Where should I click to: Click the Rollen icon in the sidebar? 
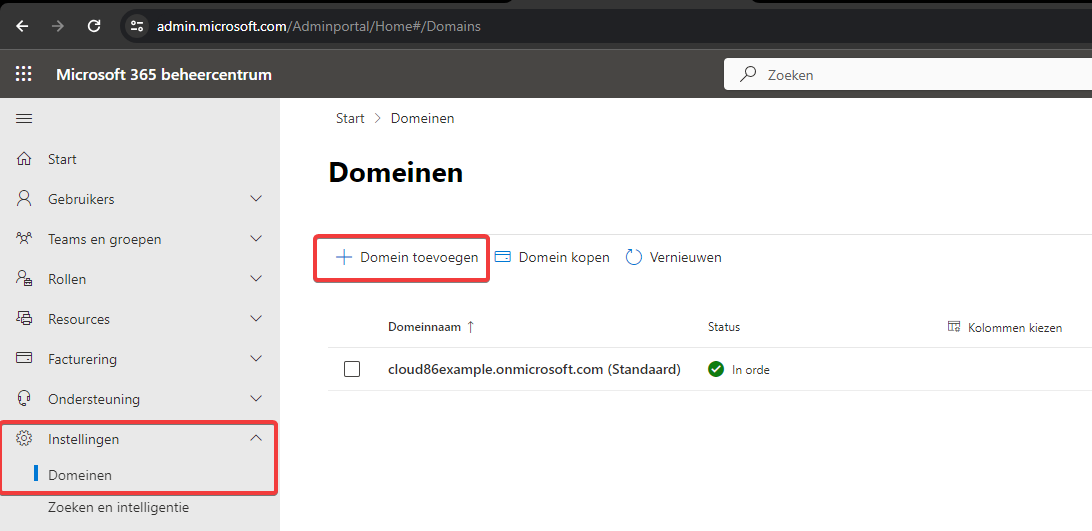click(24, 279)
